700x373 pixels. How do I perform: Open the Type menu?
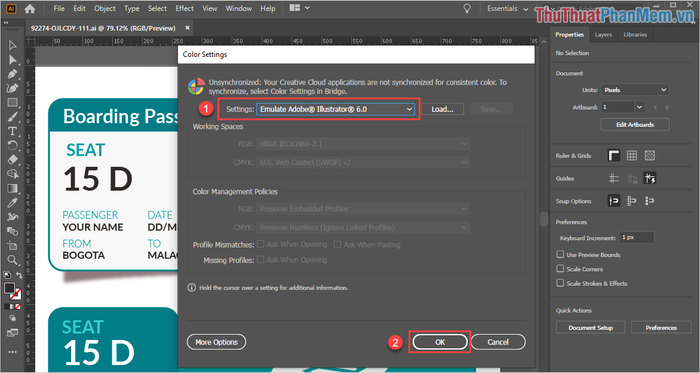(x=132, y=8)
